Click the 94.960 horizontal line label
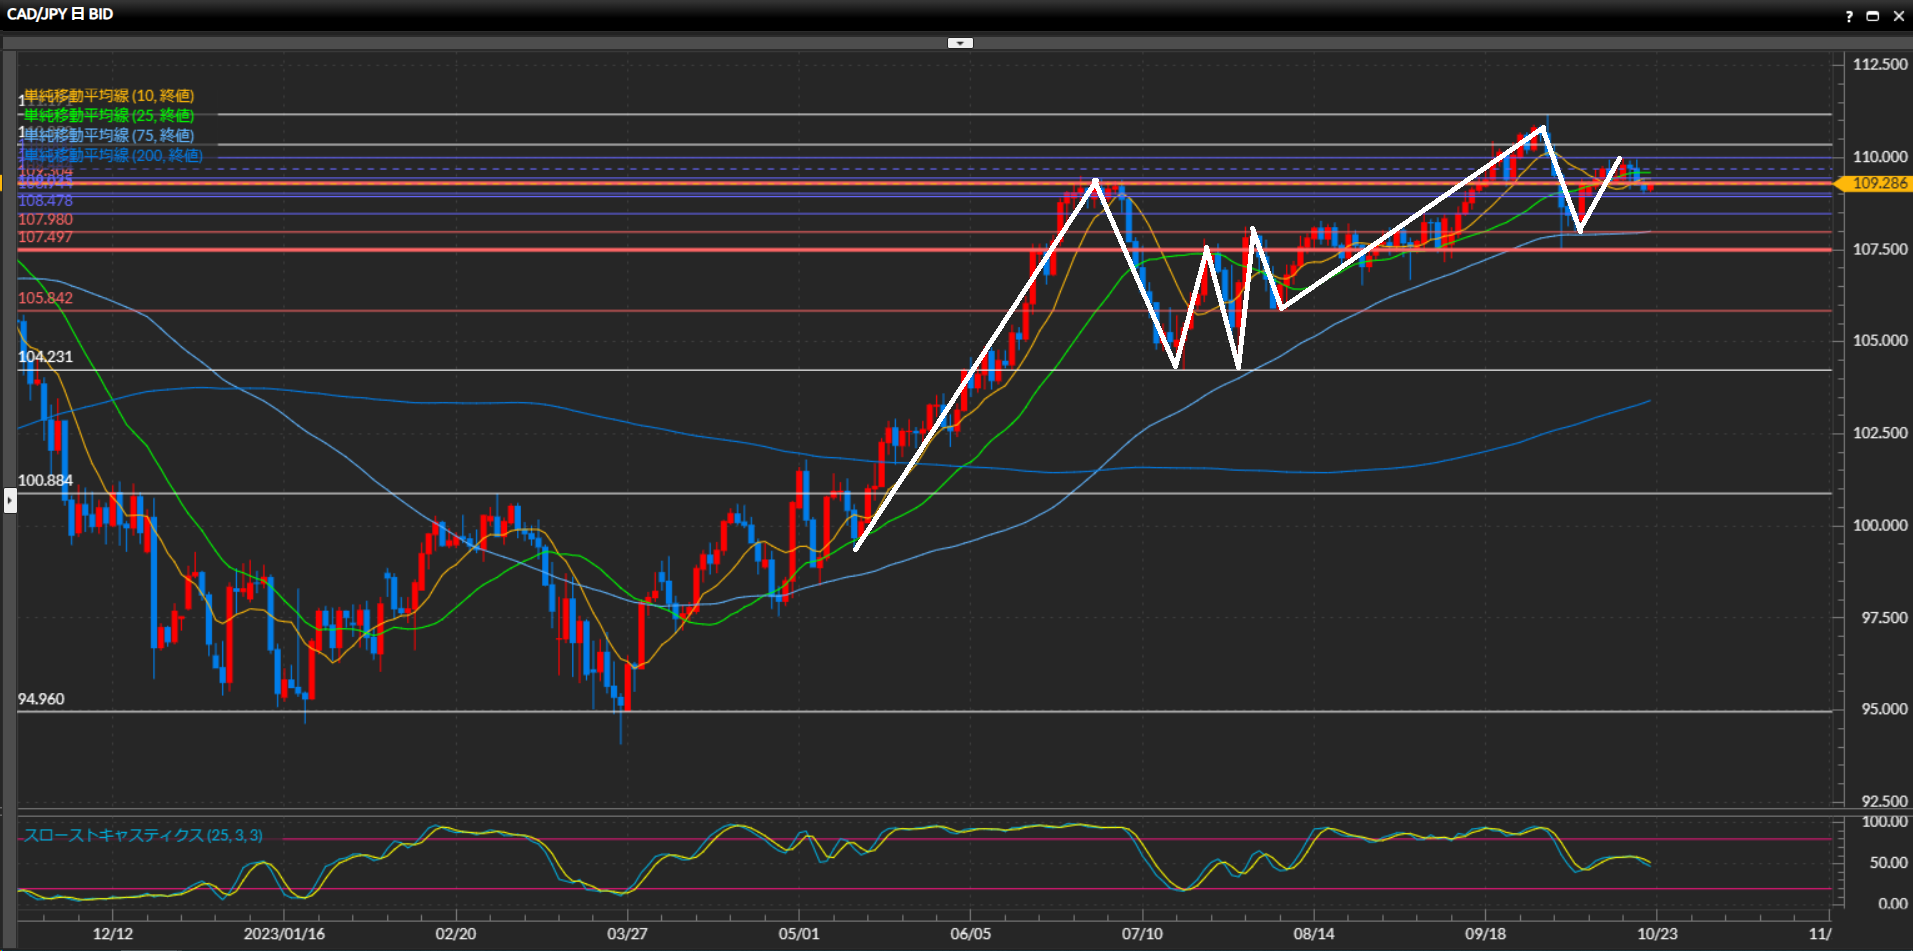The image size is (1913, 951). point(41,699)
